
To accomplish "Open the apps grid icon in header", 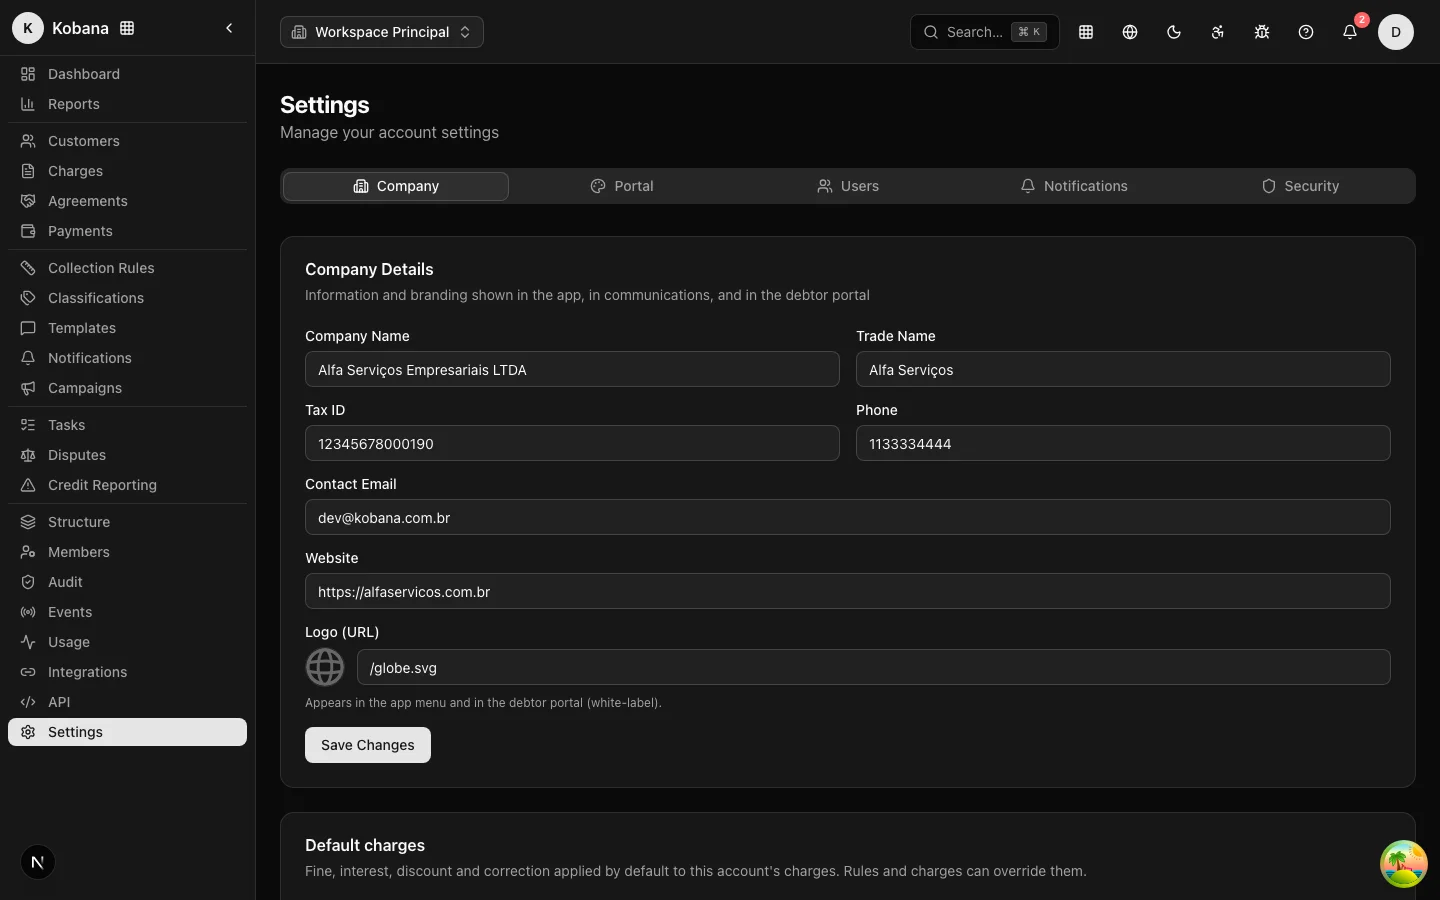I will pyautogui.click(x=1086, y=32).
